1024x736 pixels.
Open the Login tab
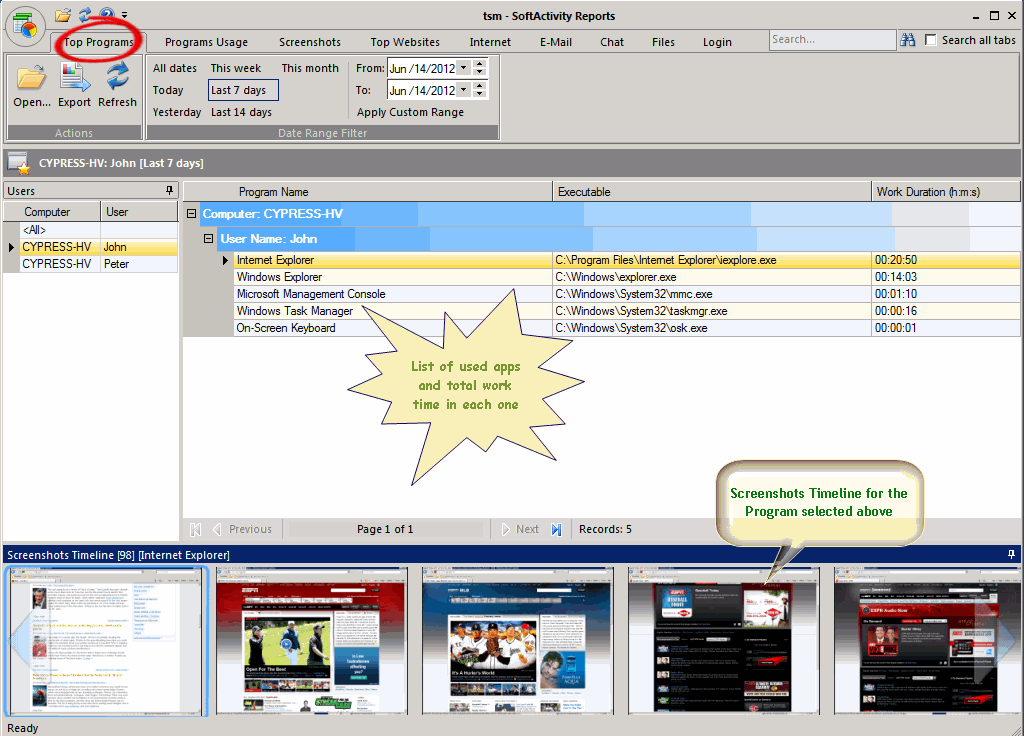pyautogui.click(x=717, y=42)
